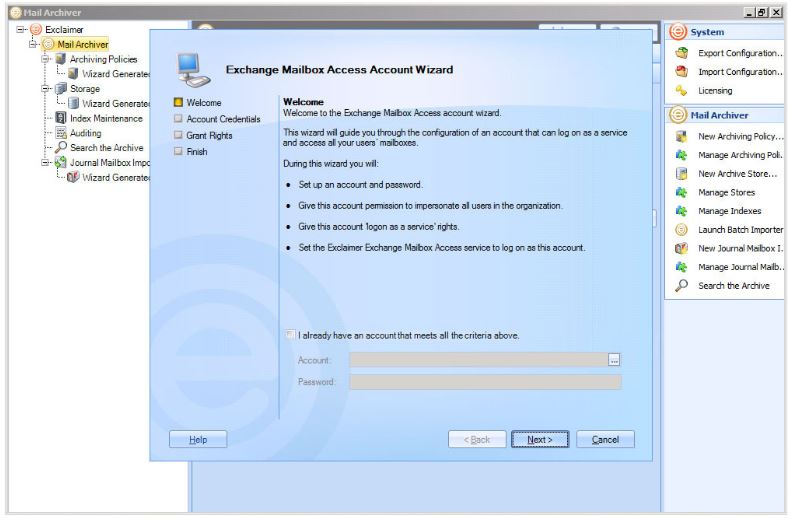Click the Help button
792x519 pixels.
(x=198, y=439)
